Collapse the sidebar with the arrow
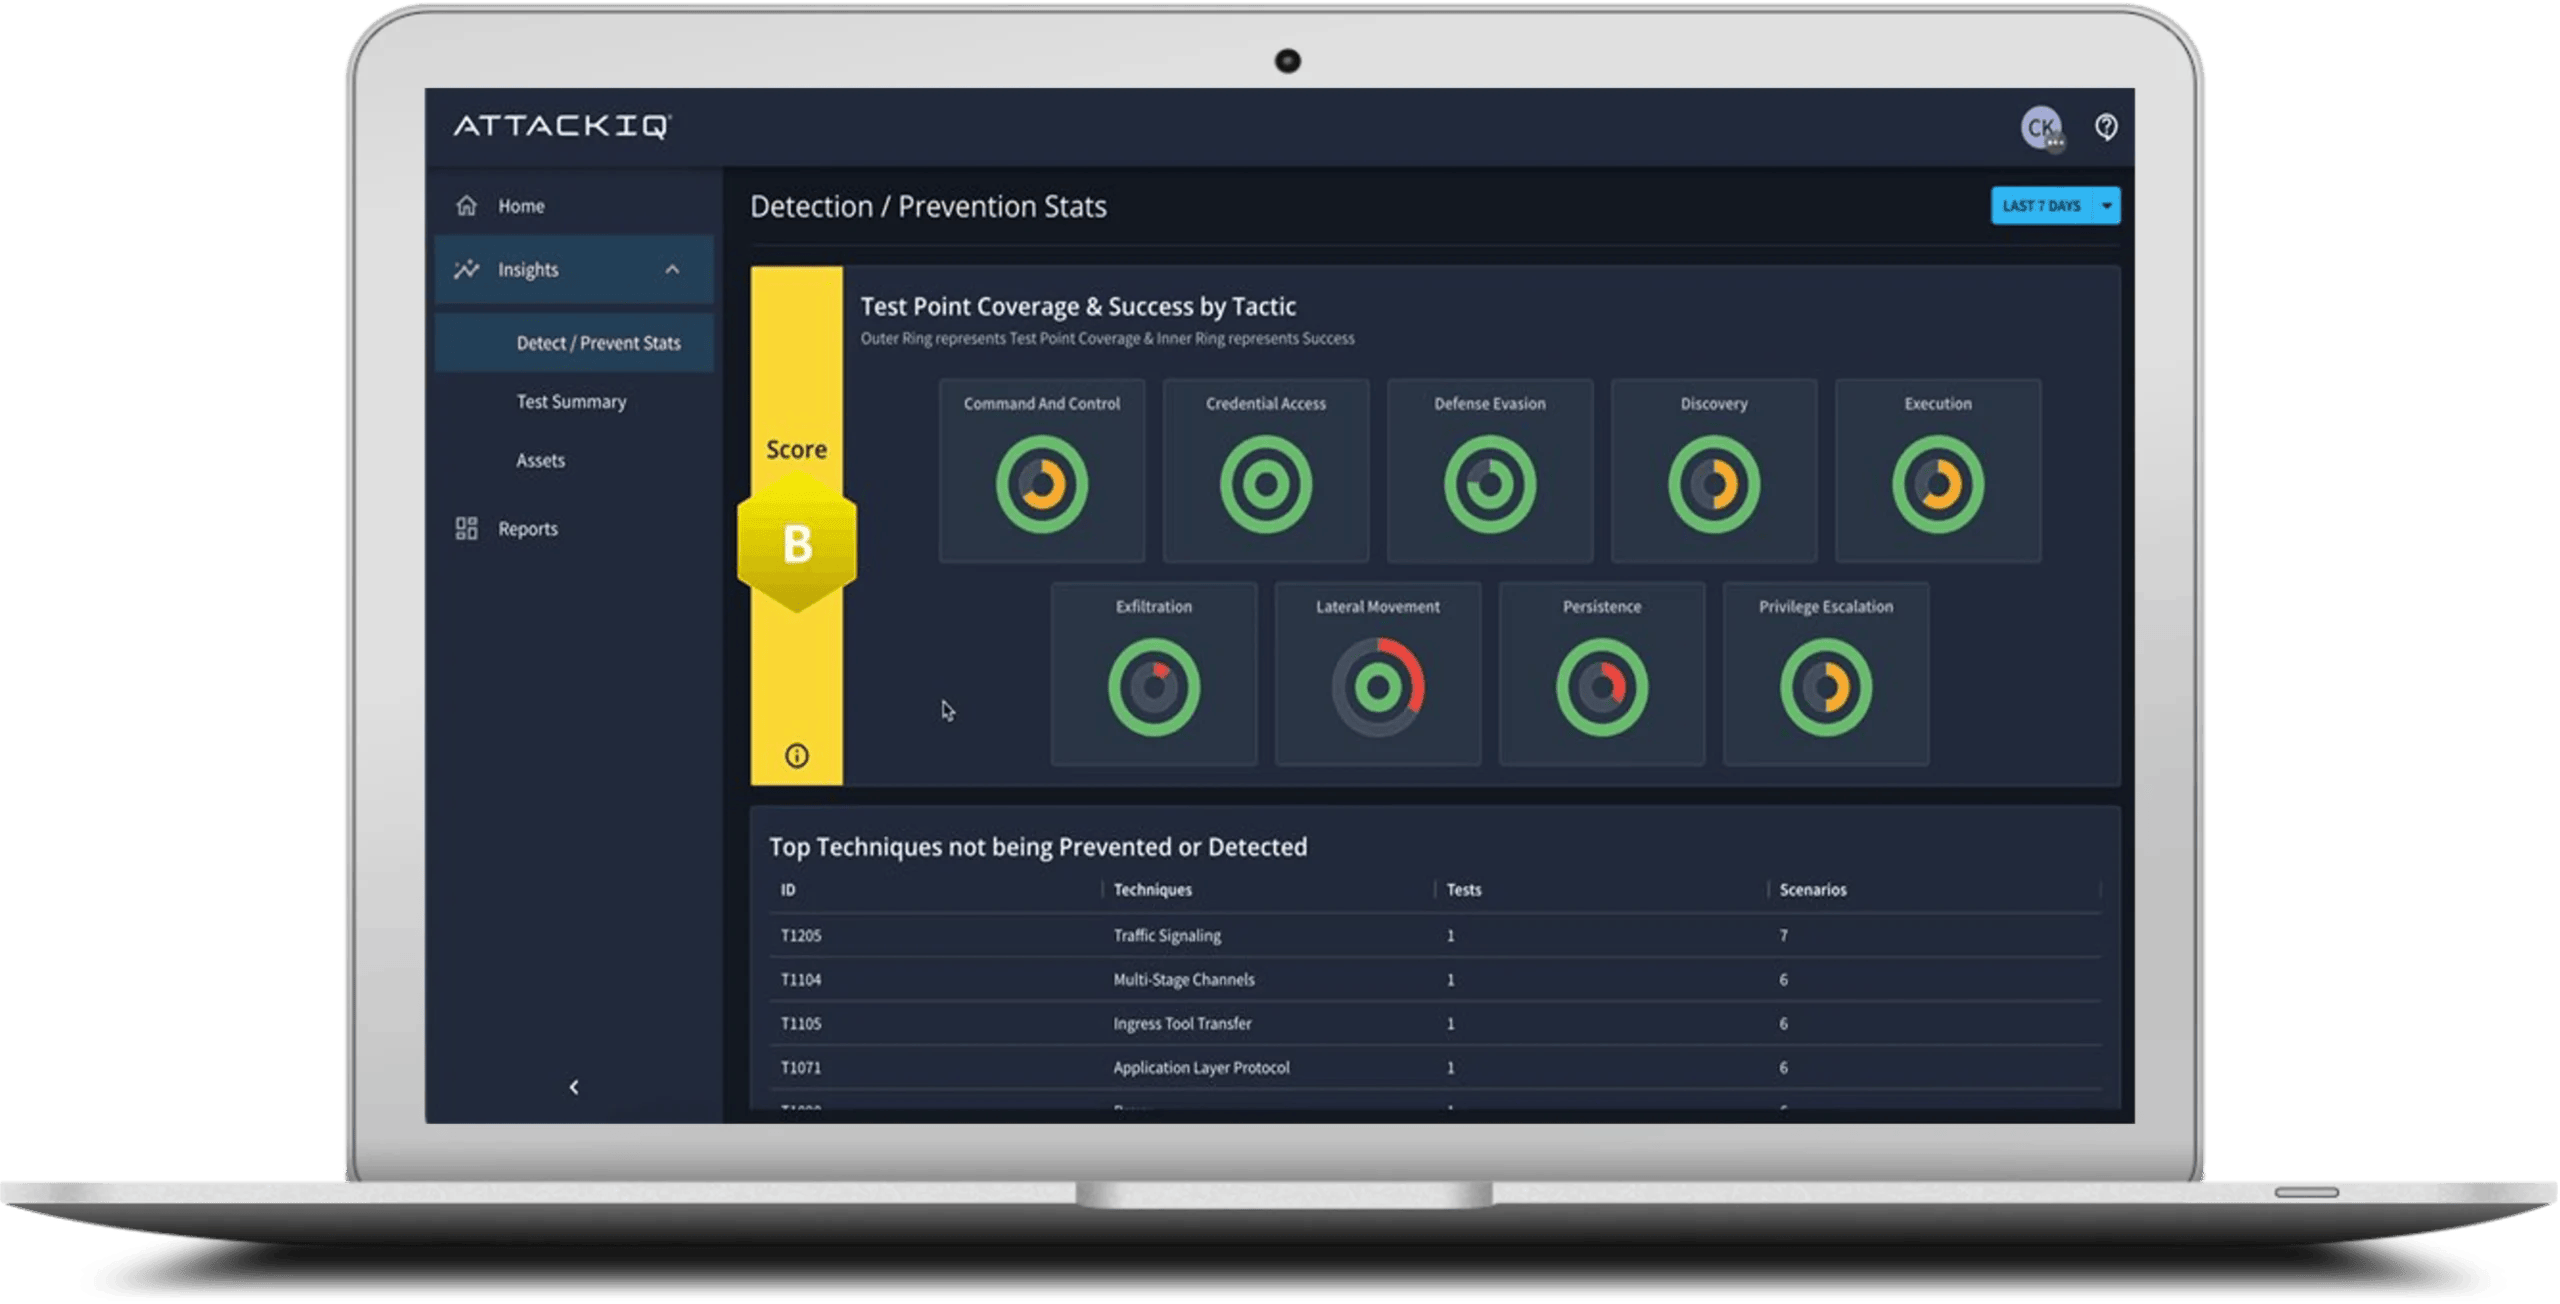Image resolution: width=2560 pixels, height=1304 pixels. tap(573, 1086)
